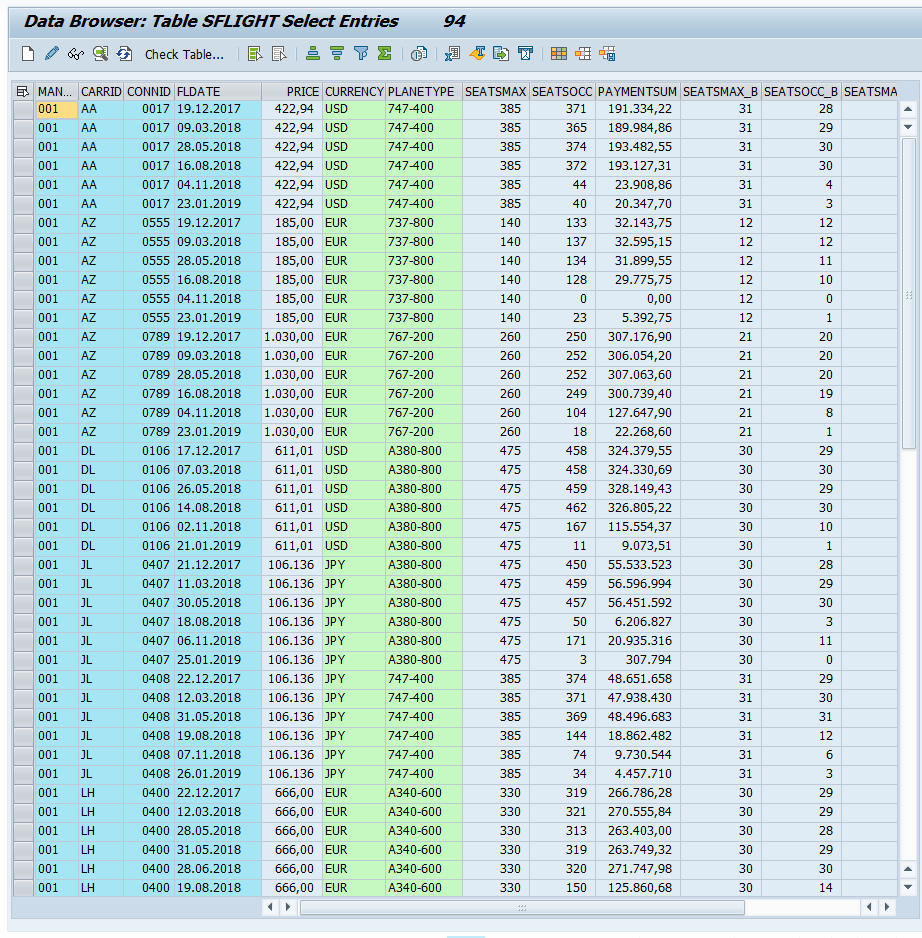Click the Word Processing icon
The width and height of the screenshot is (922, 938).
coord(477,54)
